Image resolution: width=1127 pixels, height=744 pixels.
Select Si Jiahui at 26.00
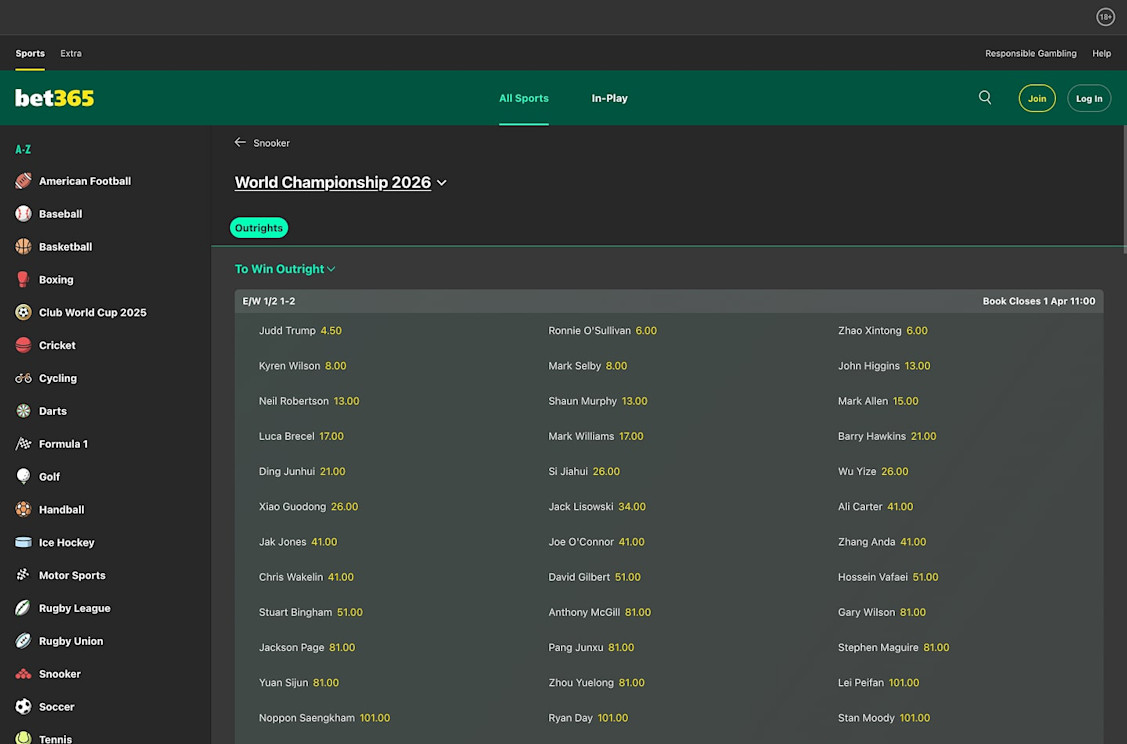point(584,472)
